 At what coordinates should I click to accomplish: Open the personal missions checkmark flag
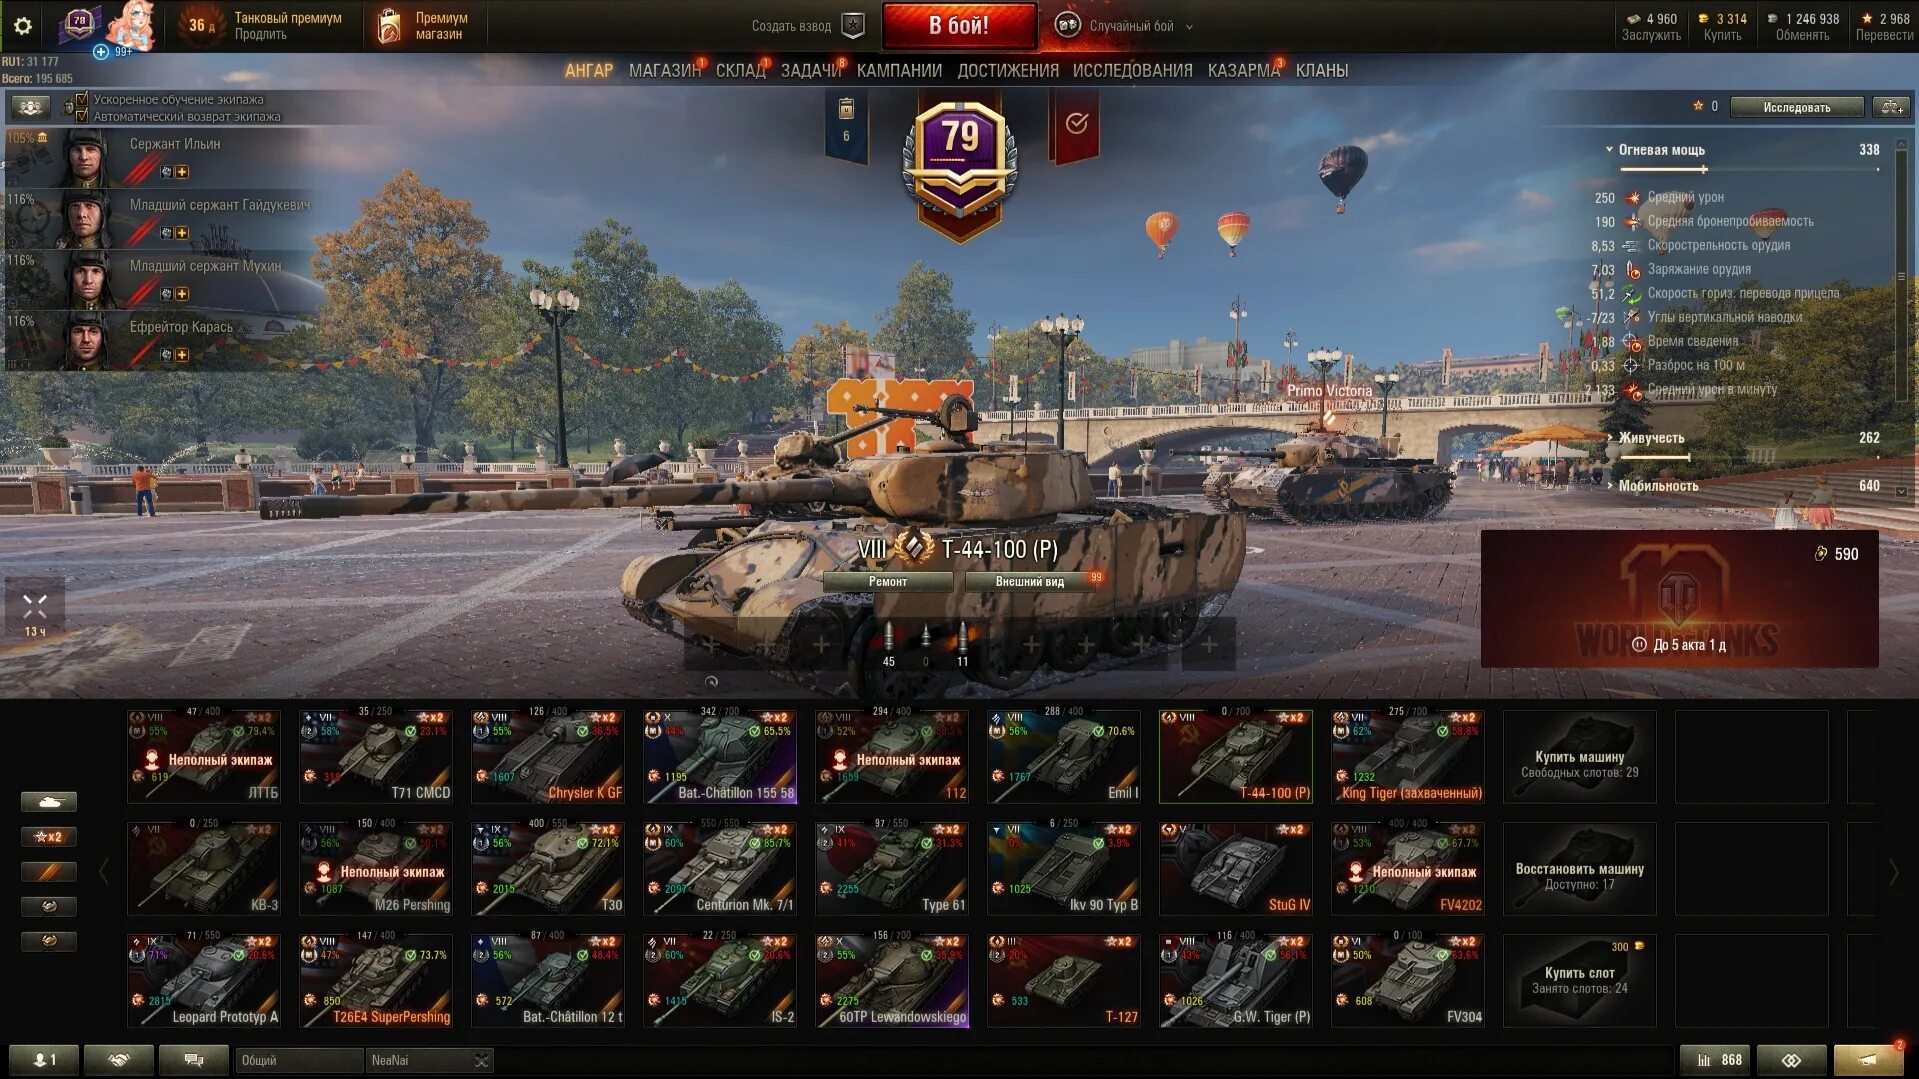(1075, 124)
